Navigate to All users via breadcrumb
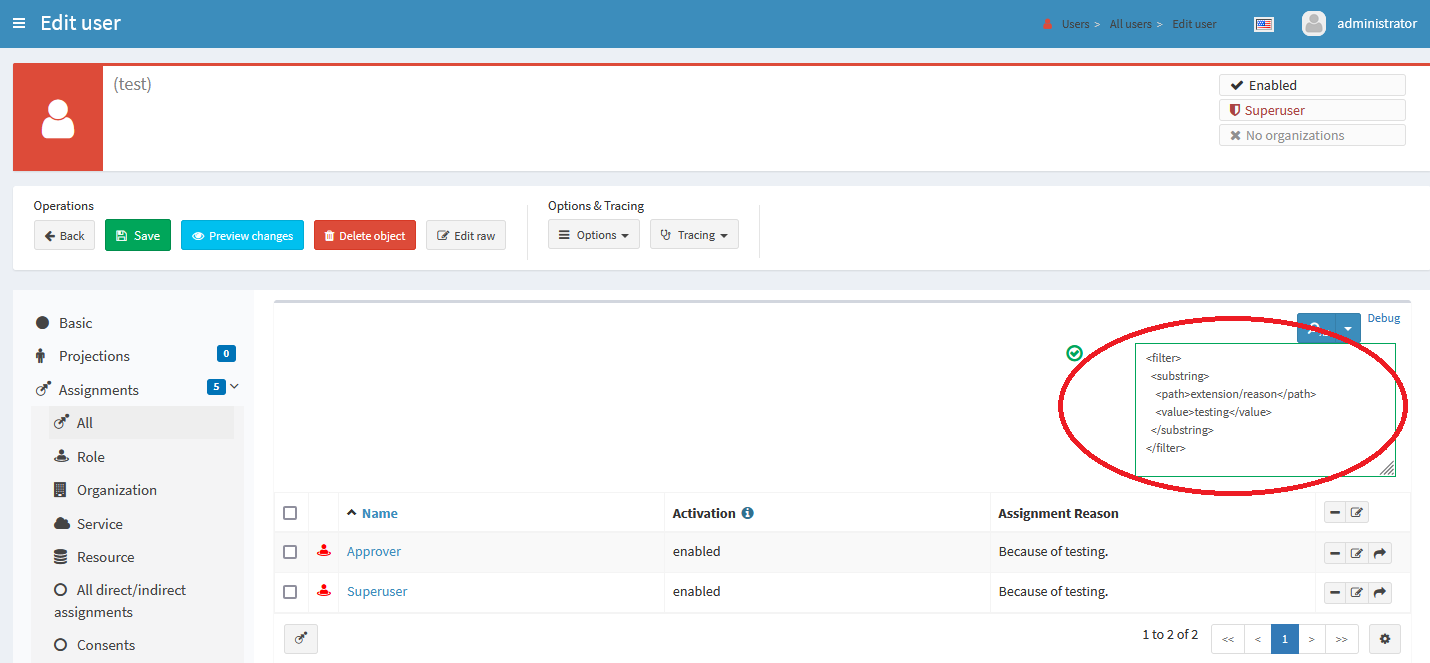1430x663 pixels. coord(1131,24)
